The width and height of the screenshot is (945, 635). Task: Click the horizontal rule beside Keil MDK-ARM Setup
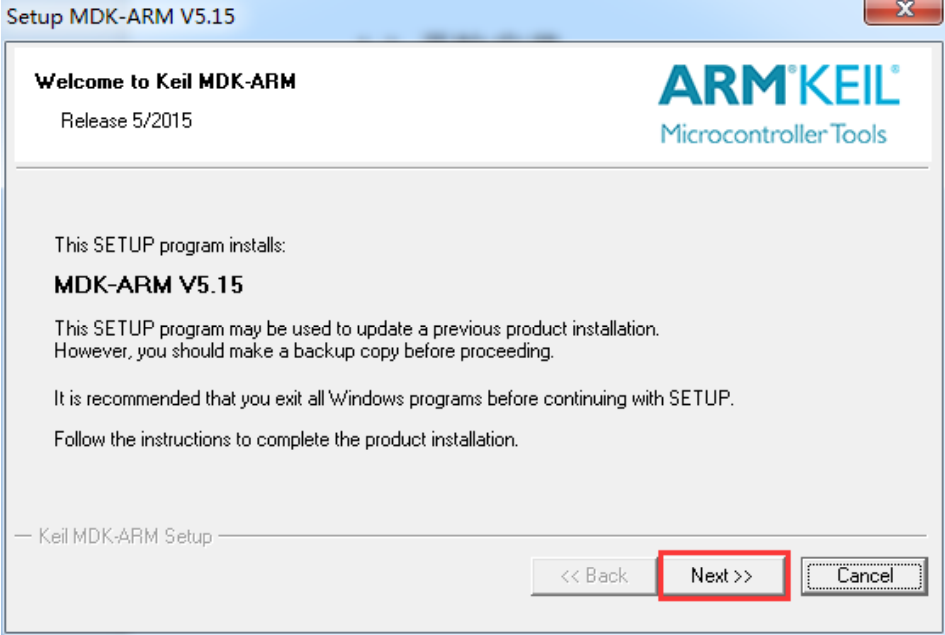(x=573, y=535)
